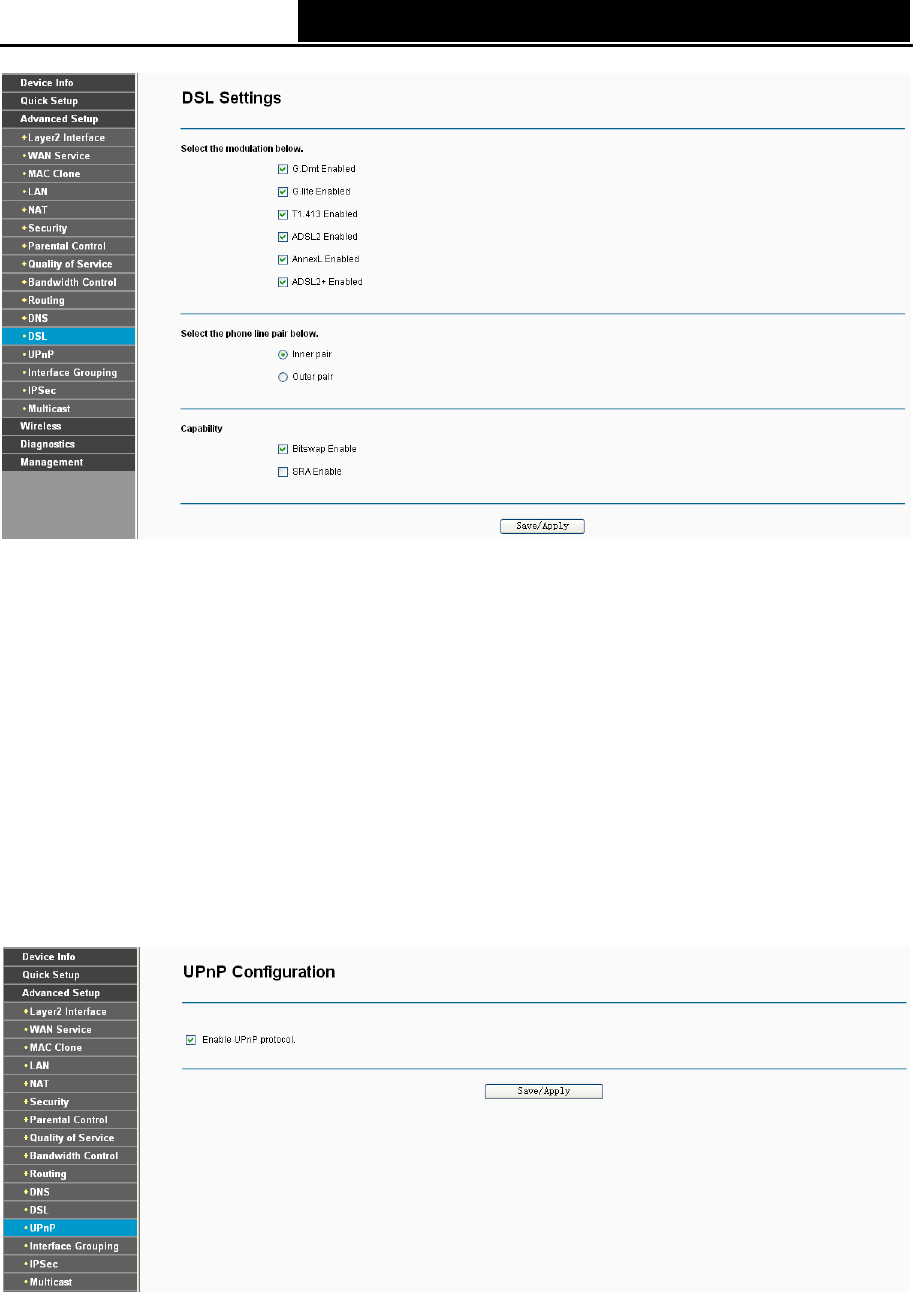
Task: Open IPSec in UPnP Configuration sidebar
Action: (x=68, y=1264)
